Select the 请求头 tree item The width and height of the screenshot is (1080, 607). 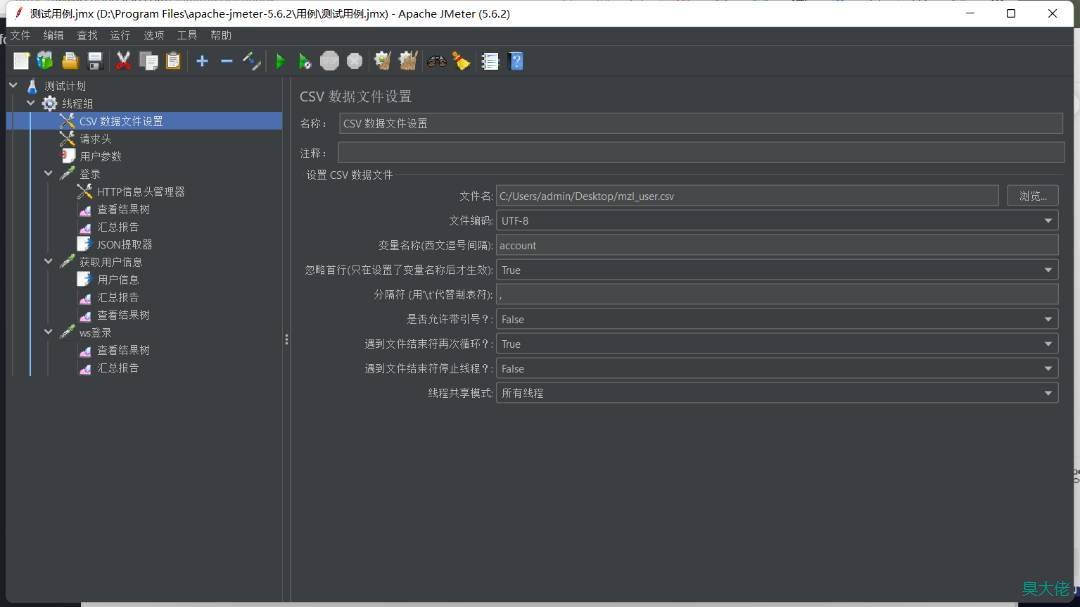[95, 138]
